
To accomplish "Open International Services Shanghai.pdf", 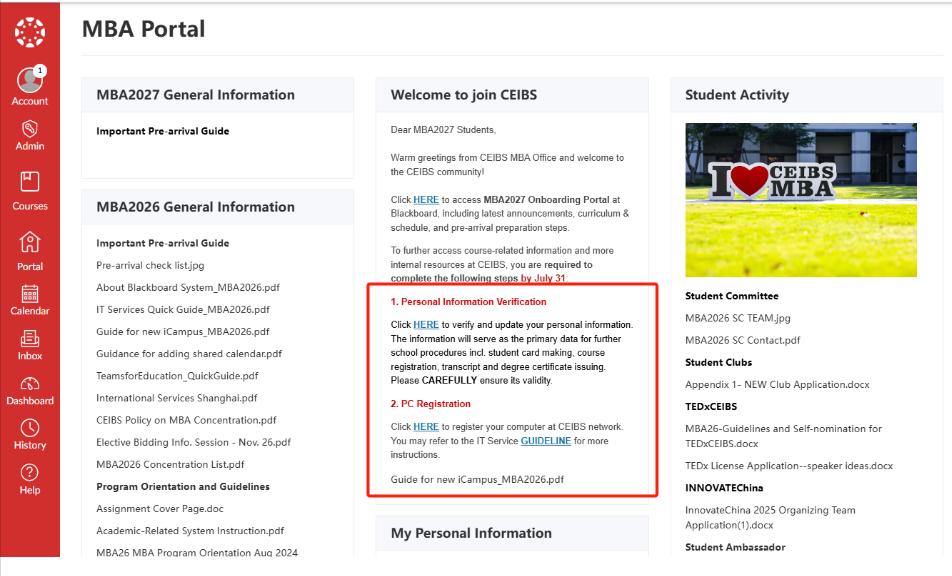I will 177,398.
